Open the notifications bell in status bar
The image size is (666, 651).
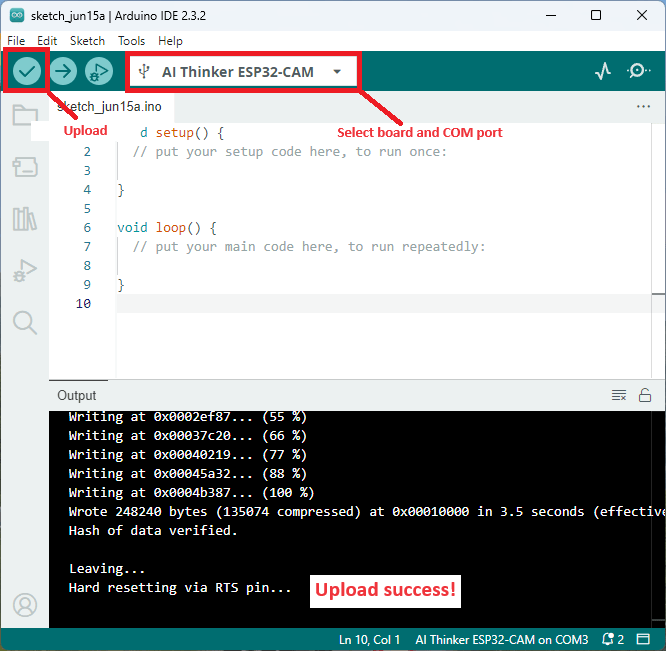pos(612,639)
